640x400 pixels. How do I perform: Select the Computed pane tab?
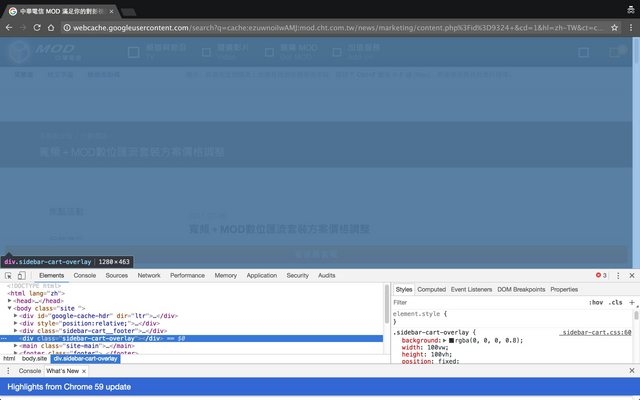[x=431, y=289]
